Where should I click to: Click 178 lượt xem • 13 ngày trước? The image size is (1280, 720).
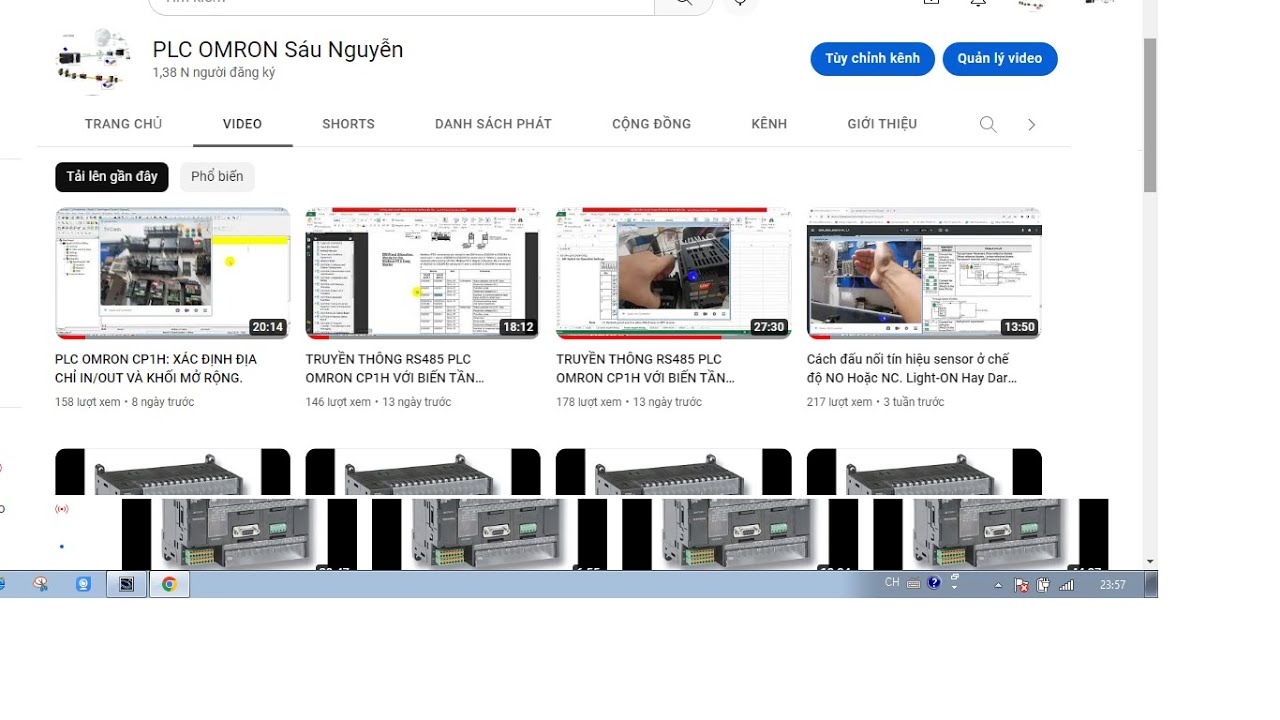pos(629,402)
